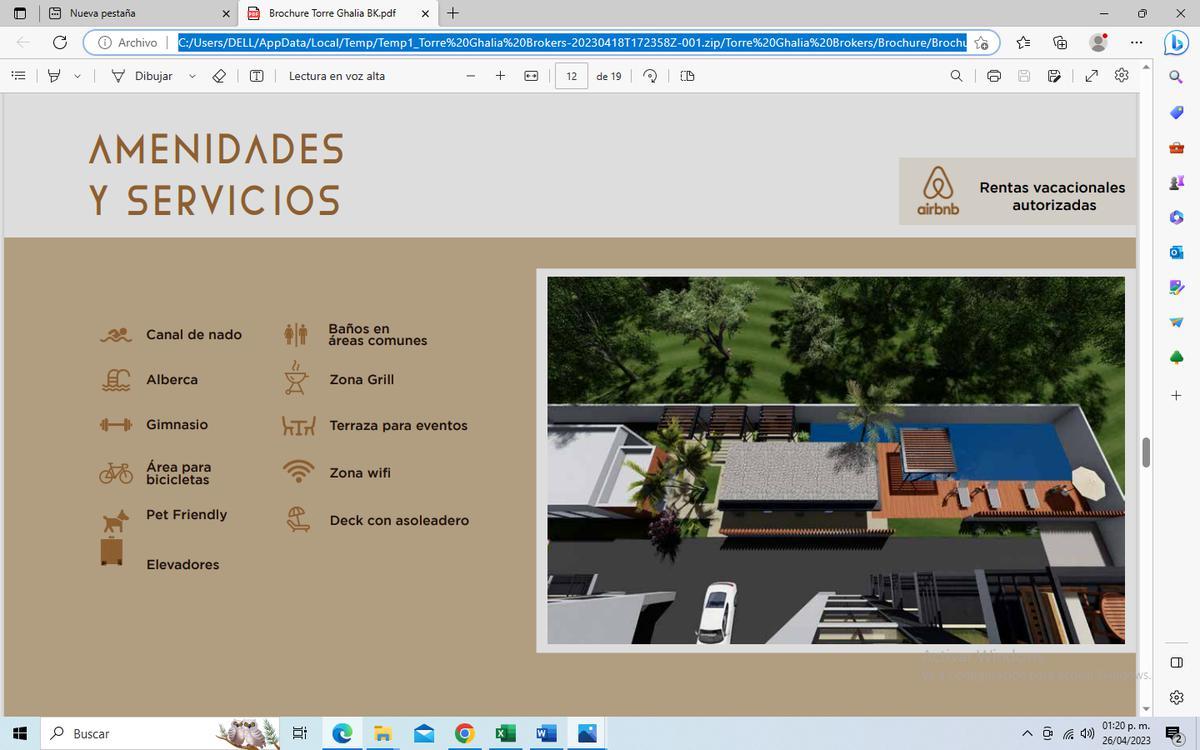This screenshot has height=750, width=1200.
Task: Open sidebar search icon
Action: coord(1176,77)
